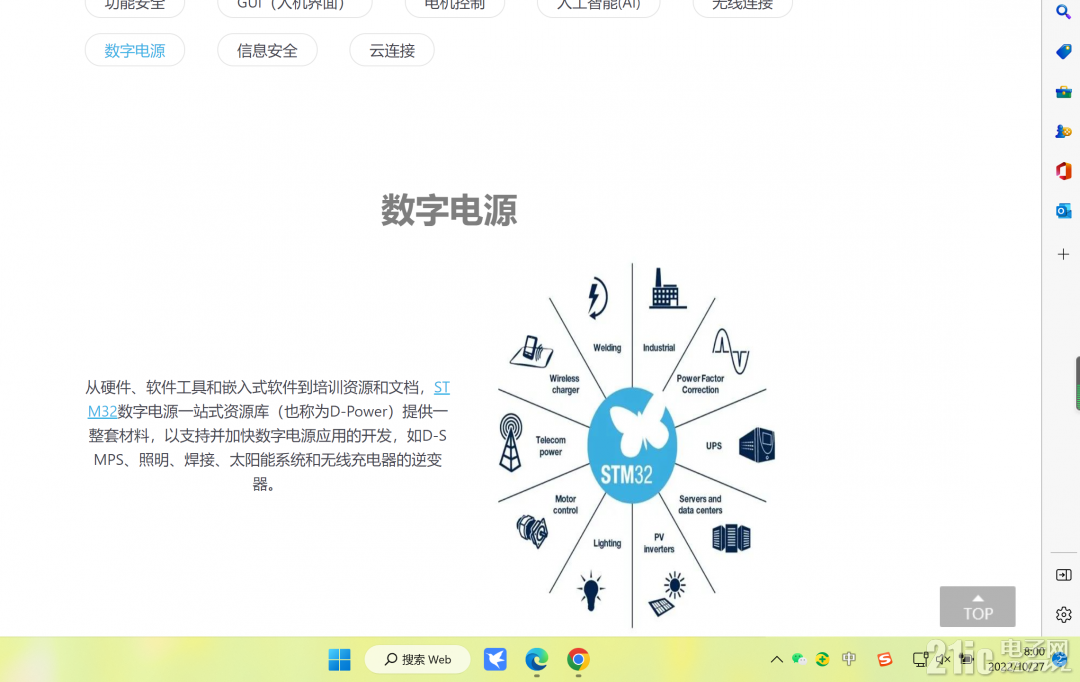Open the network status tray icon
This screenshot has height=682, width=1080.
[920, 659]
